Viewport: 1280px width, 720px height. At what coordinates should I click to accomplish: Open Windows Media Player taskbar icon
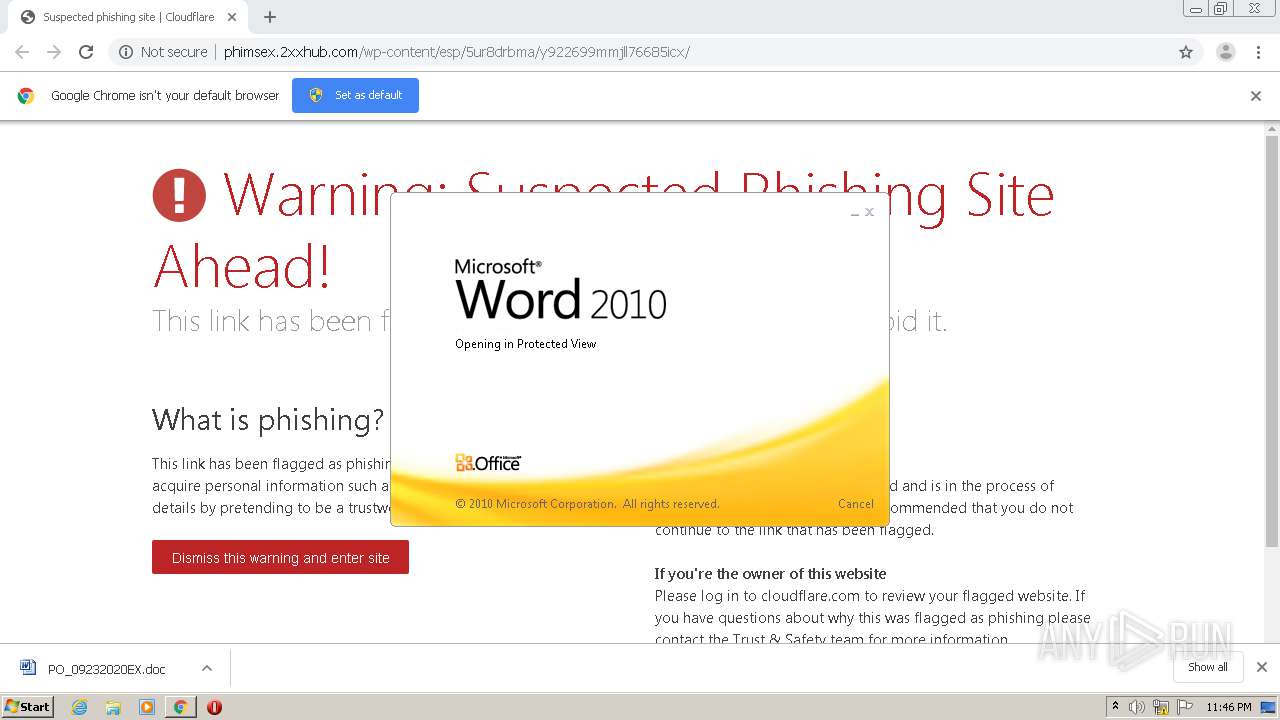[146, 707]
